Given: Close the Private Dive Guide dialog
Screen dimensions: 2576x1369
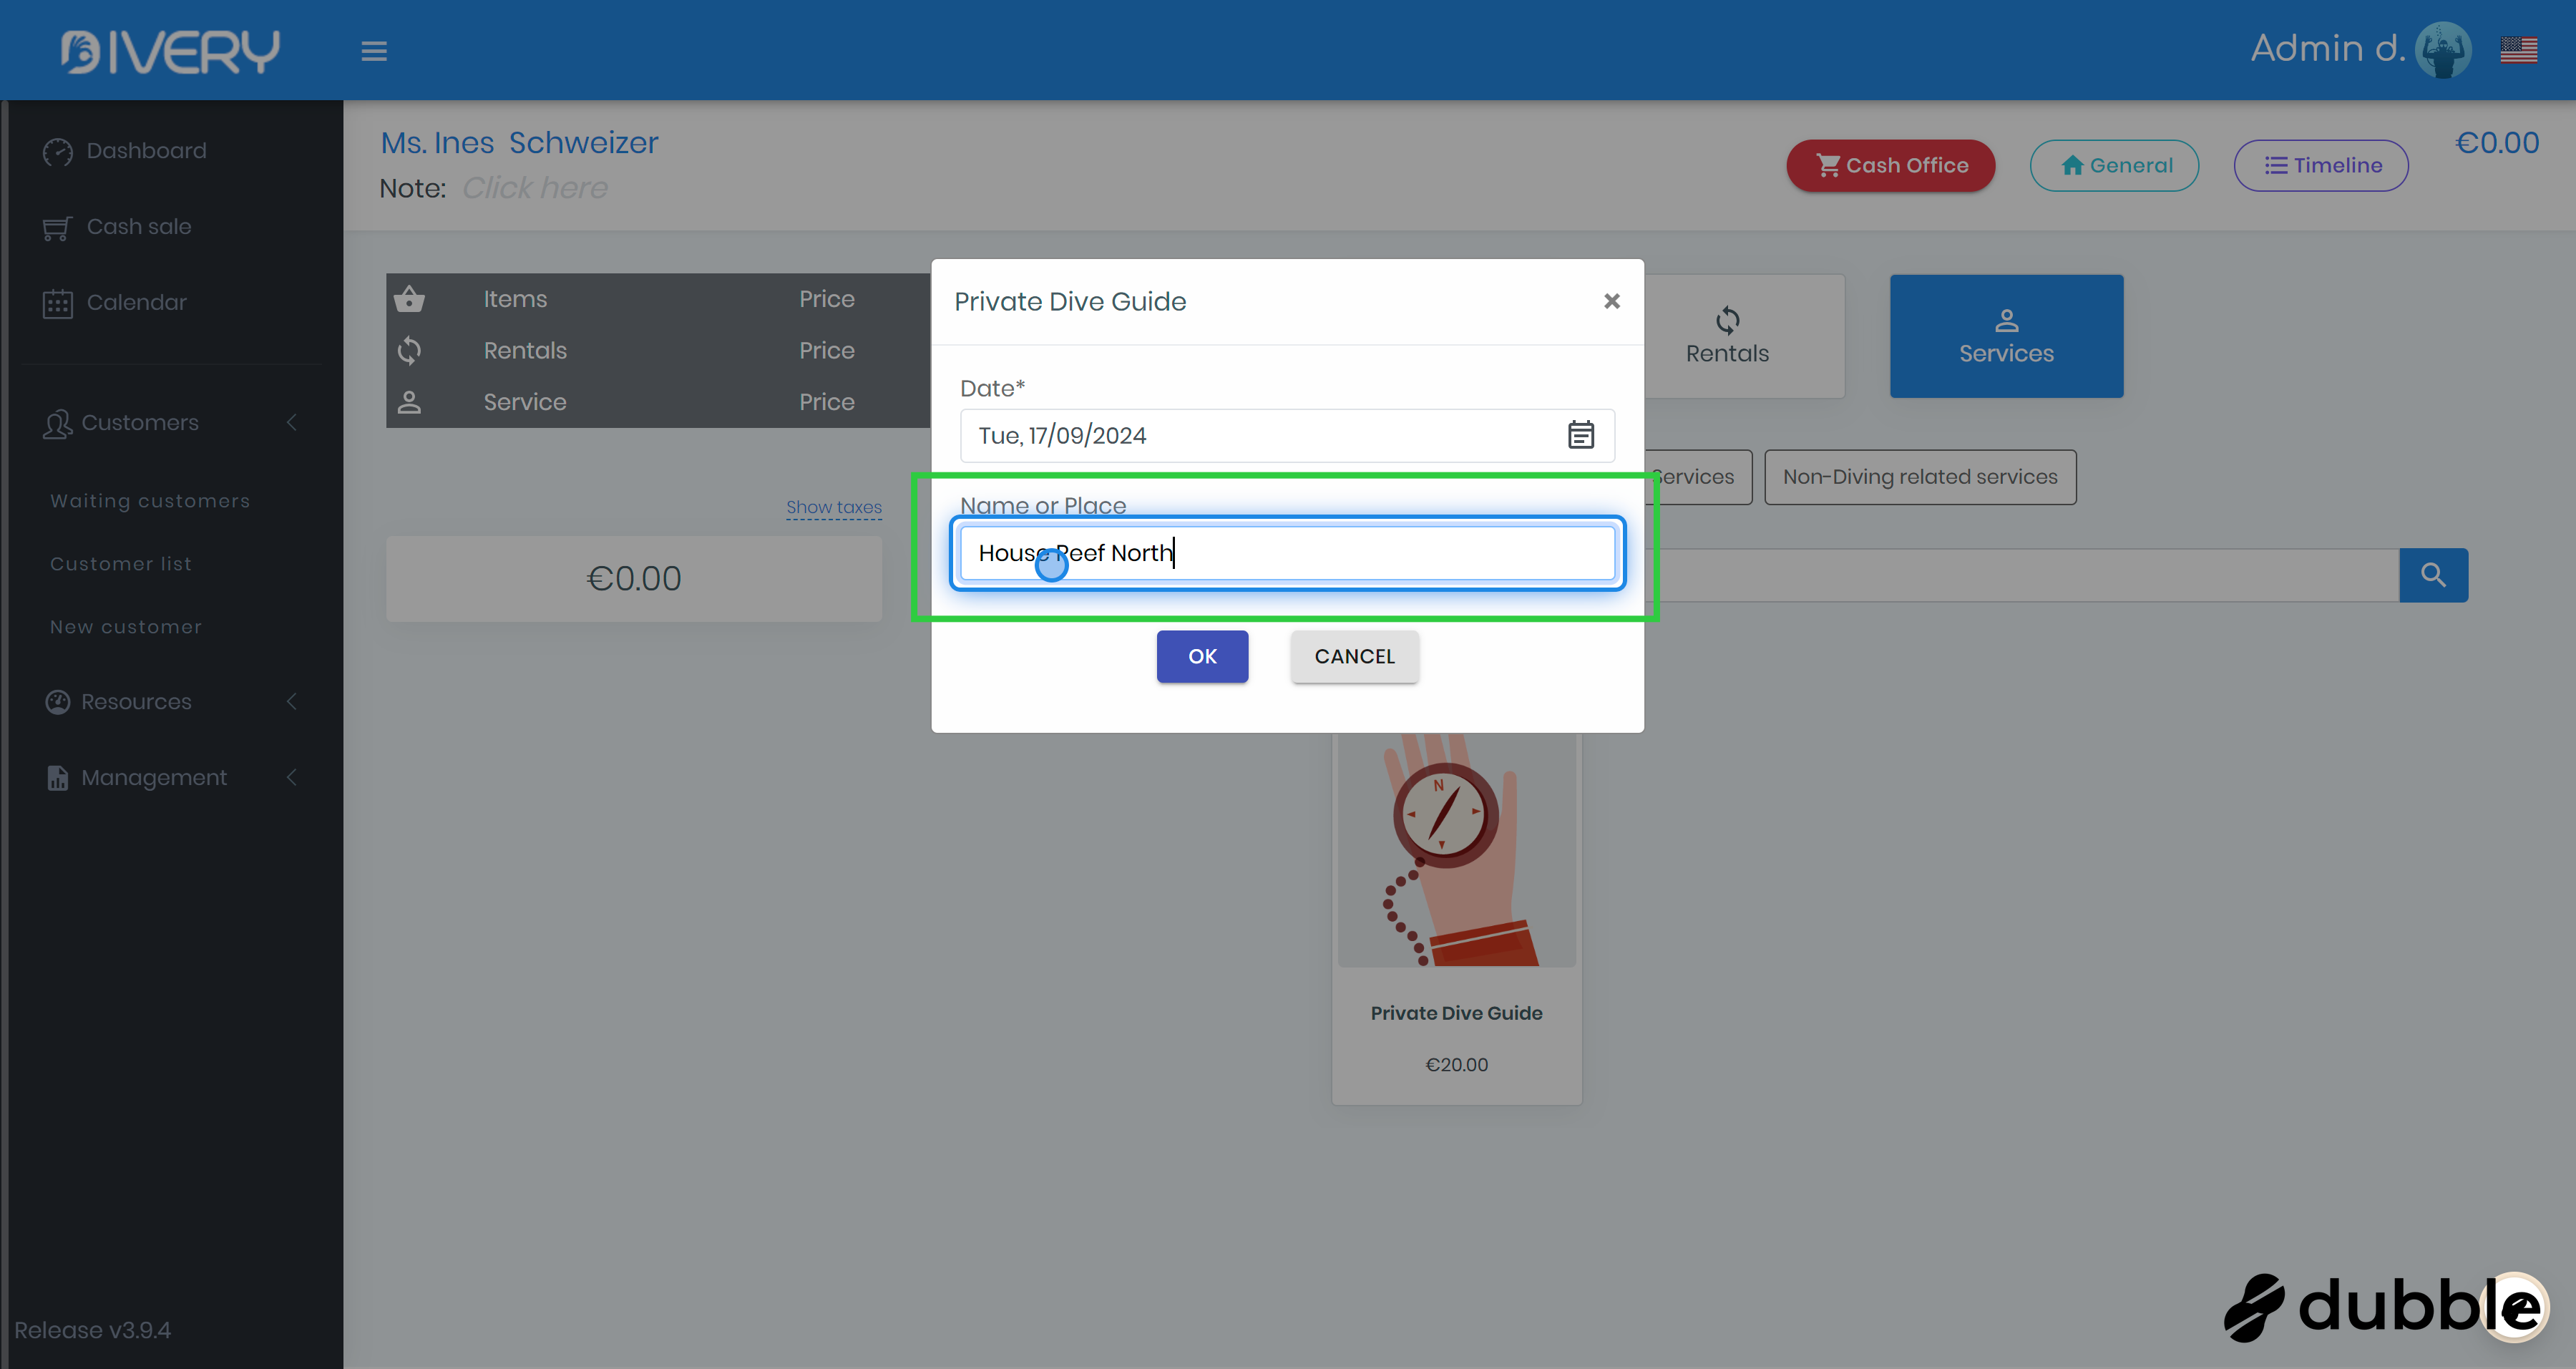Looking at the screenshot, I should (1611, 301).
